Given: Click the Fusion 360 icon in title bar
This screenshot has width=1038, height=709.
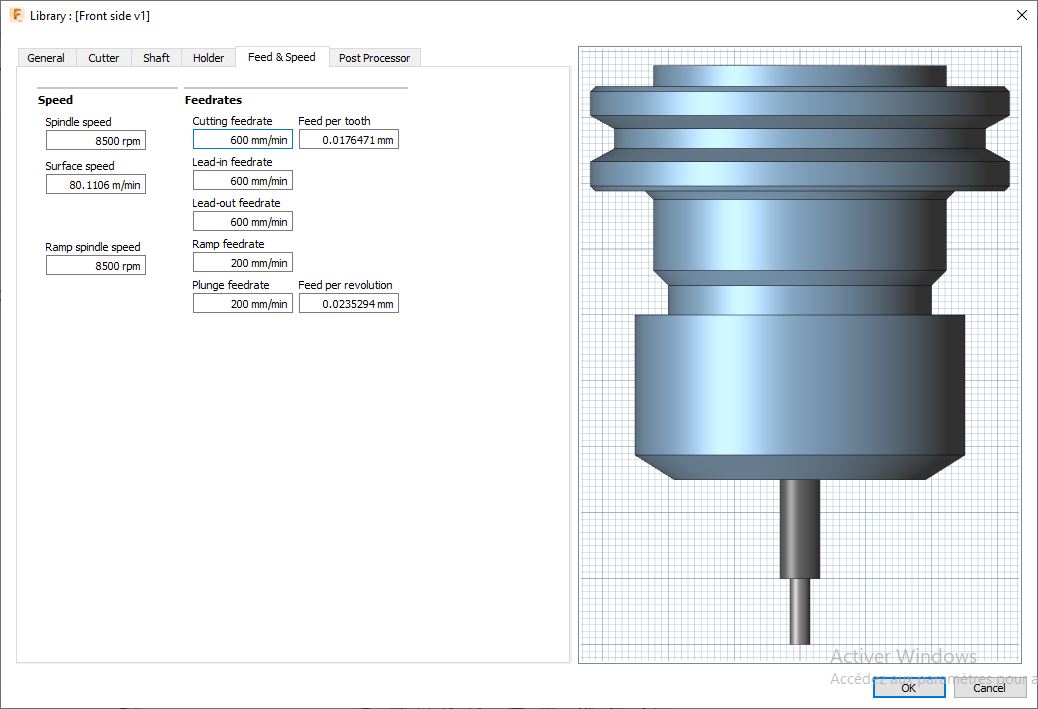Looking at the screenshot, I should (16, 16).
